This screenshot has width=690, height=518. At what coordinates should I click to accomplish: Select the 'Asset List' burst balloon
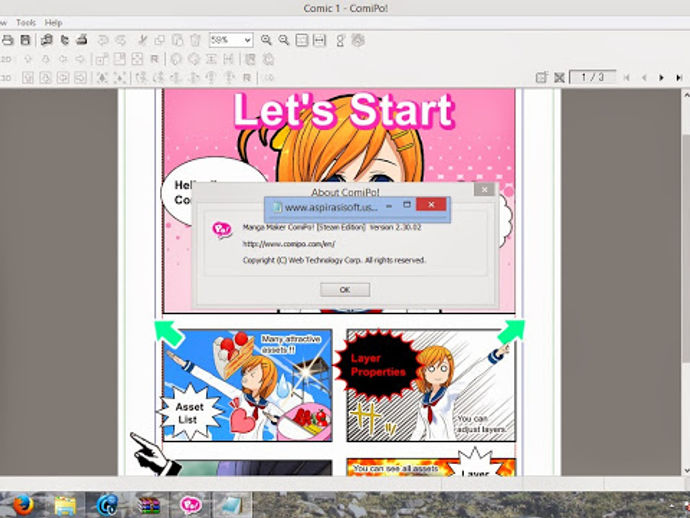[x=190, y=412]
